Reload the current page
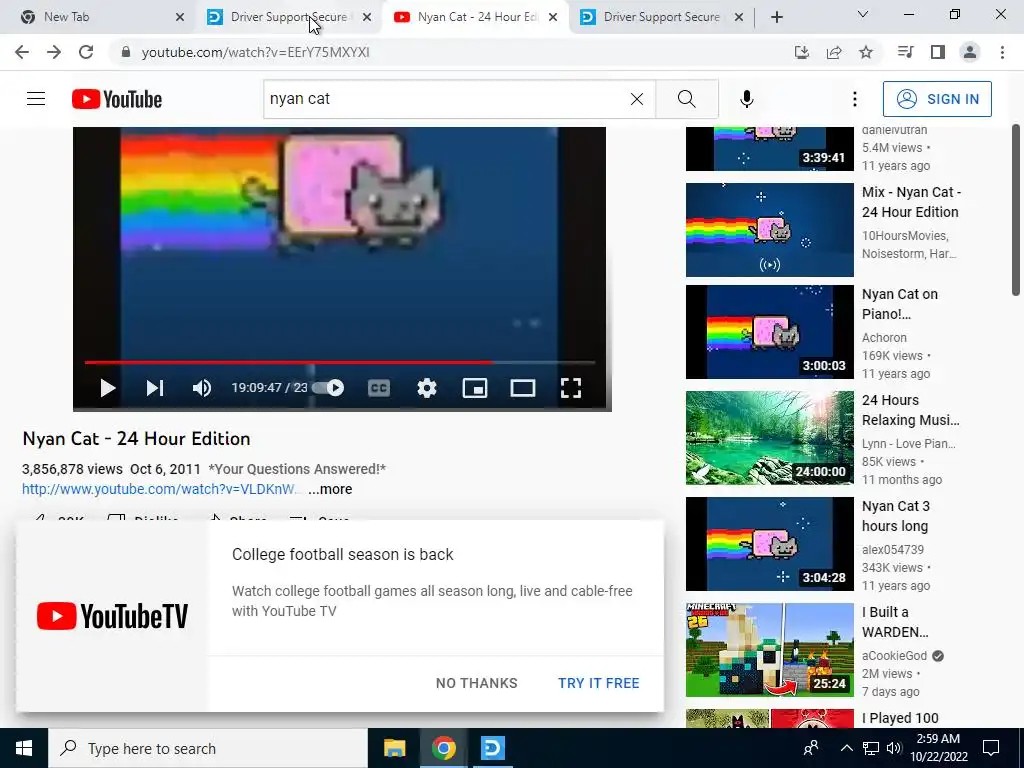The height and width of the screenshot is (768, 1024). point(86,52)
